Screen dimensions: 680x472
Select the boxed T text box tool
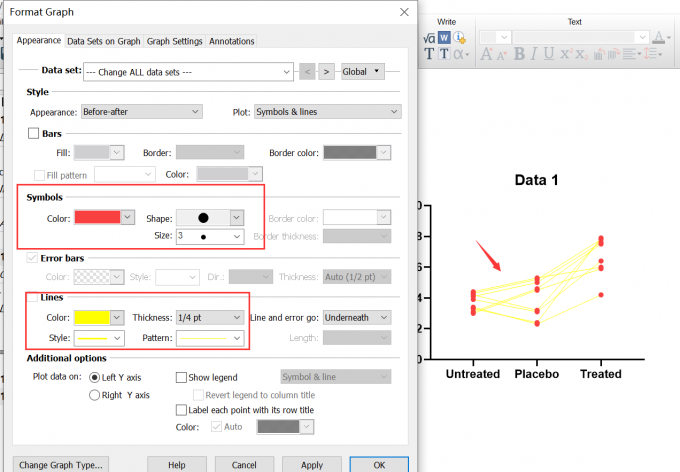pos(444,54)
